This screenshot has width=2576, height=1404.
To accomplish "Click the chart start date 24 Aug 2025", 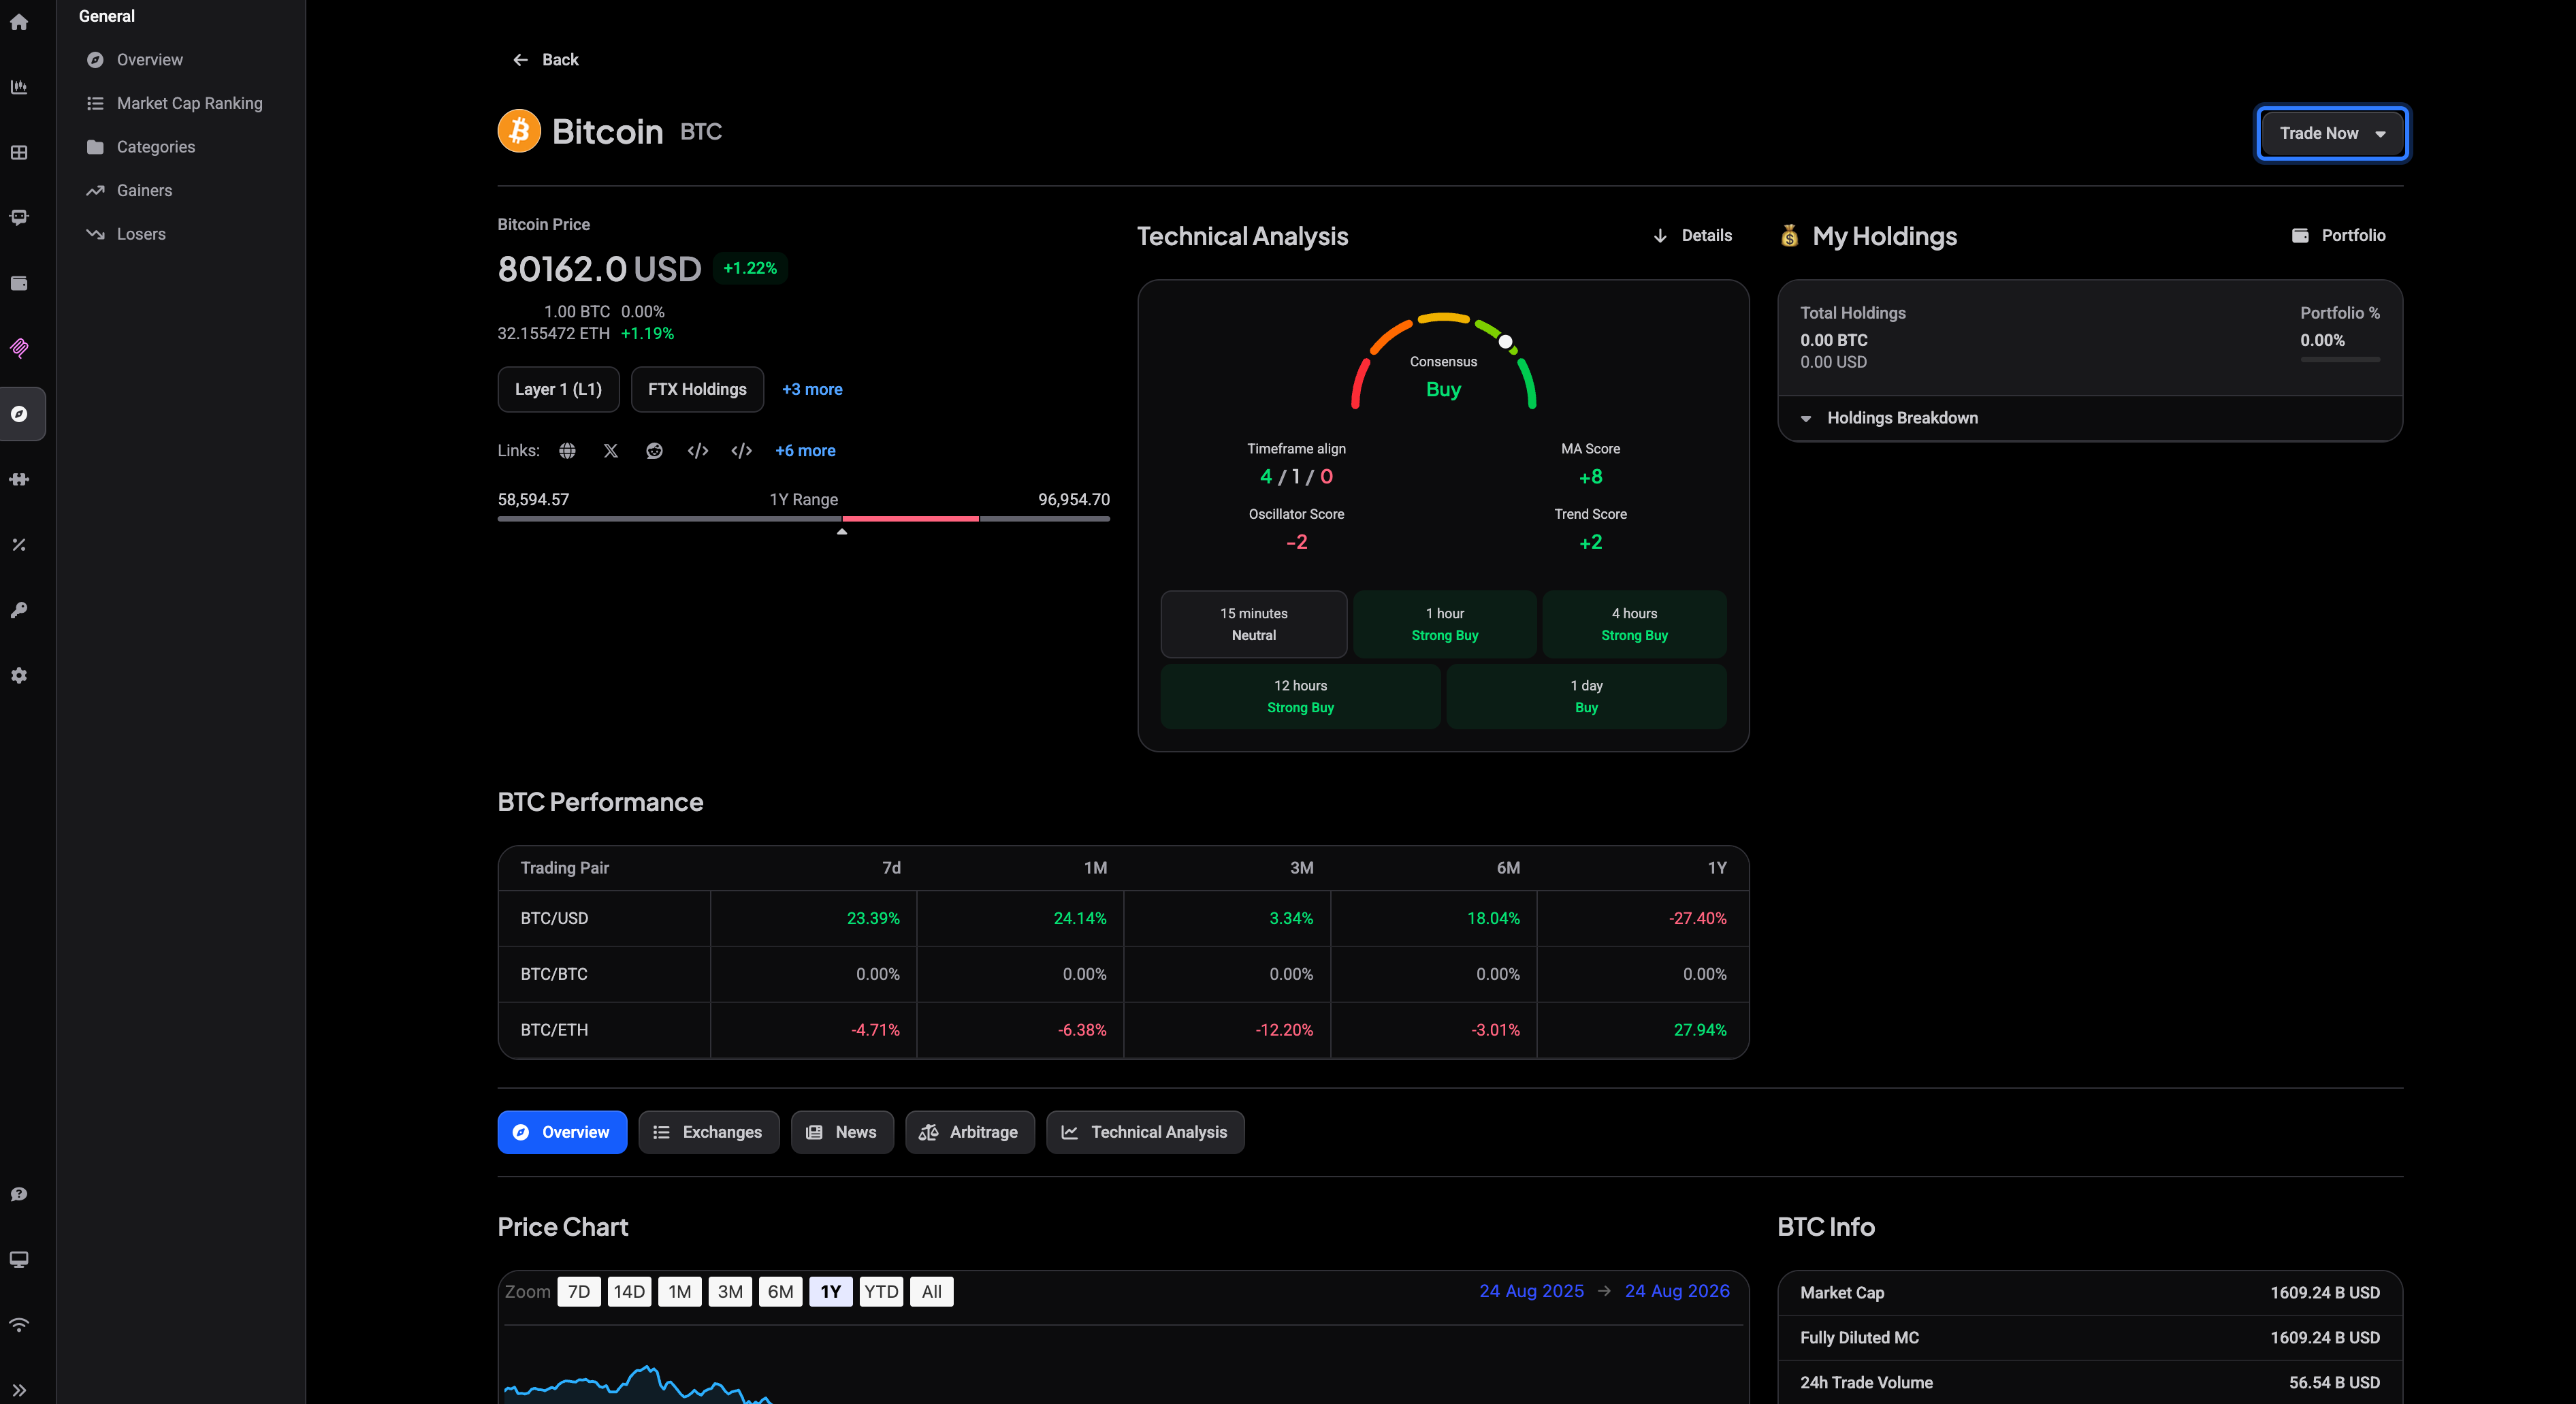I will coord(1531,1291).
